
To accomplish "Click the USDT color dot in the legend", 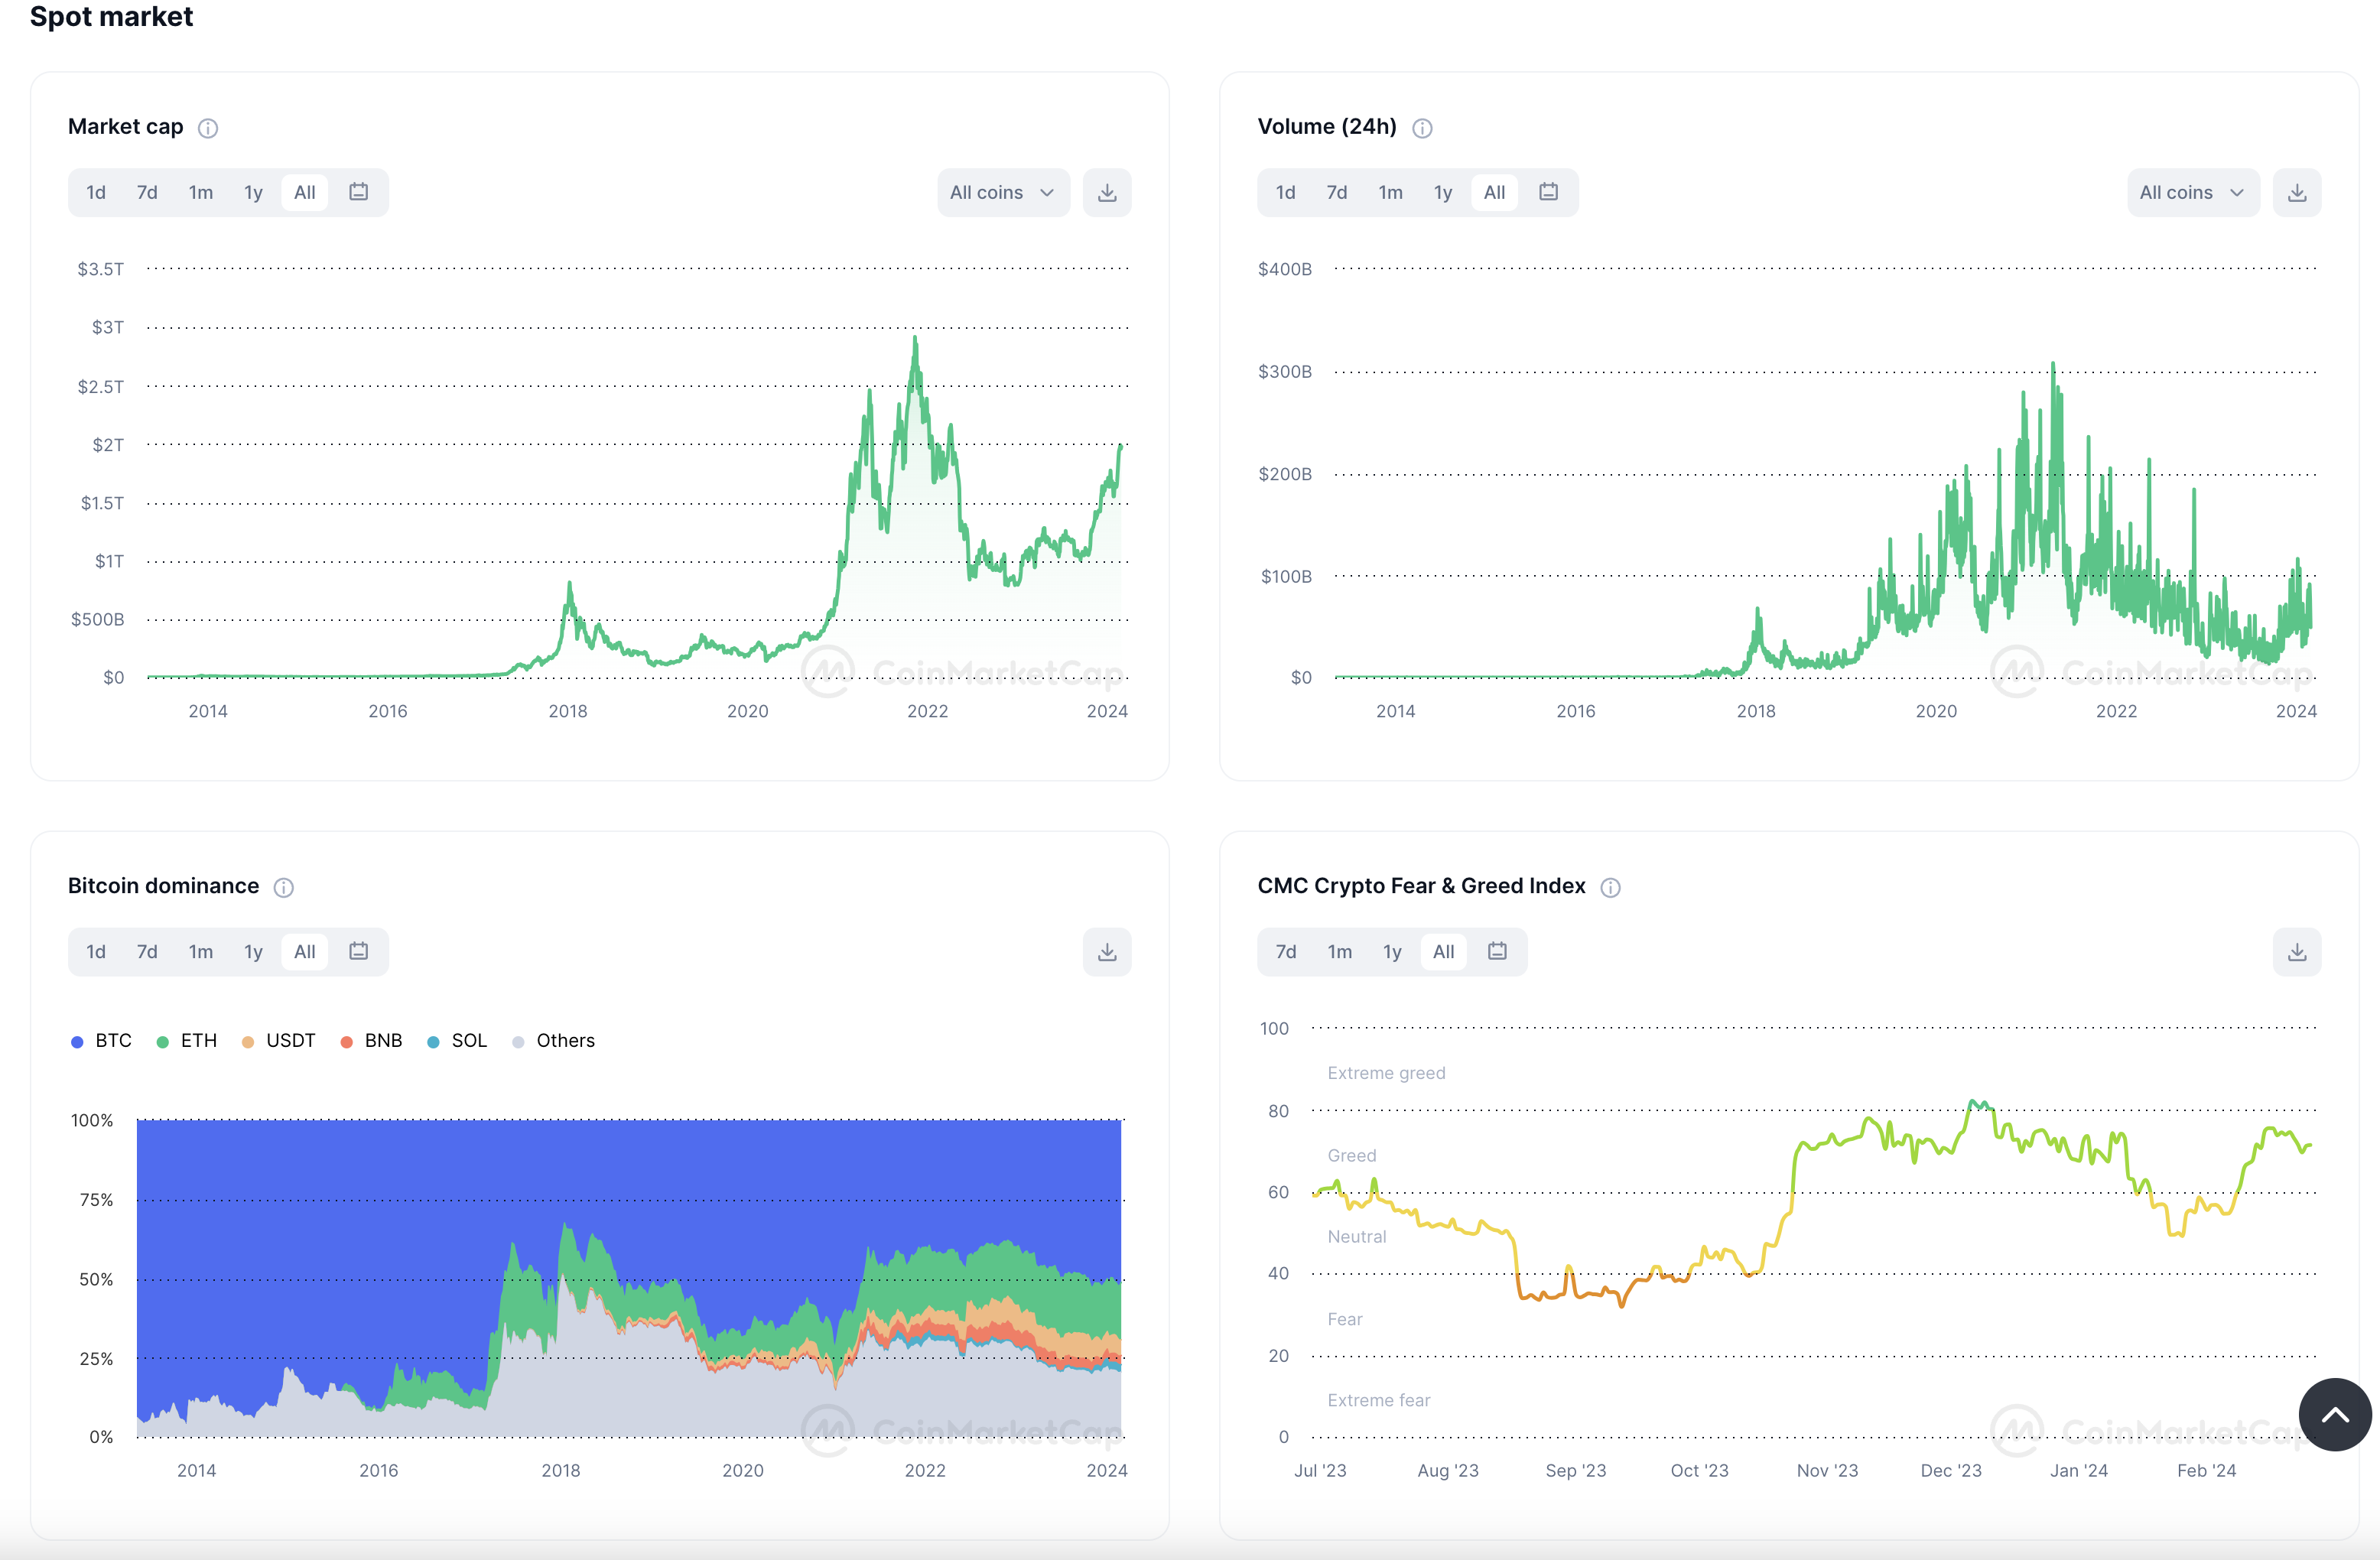I will [248, 1042].
